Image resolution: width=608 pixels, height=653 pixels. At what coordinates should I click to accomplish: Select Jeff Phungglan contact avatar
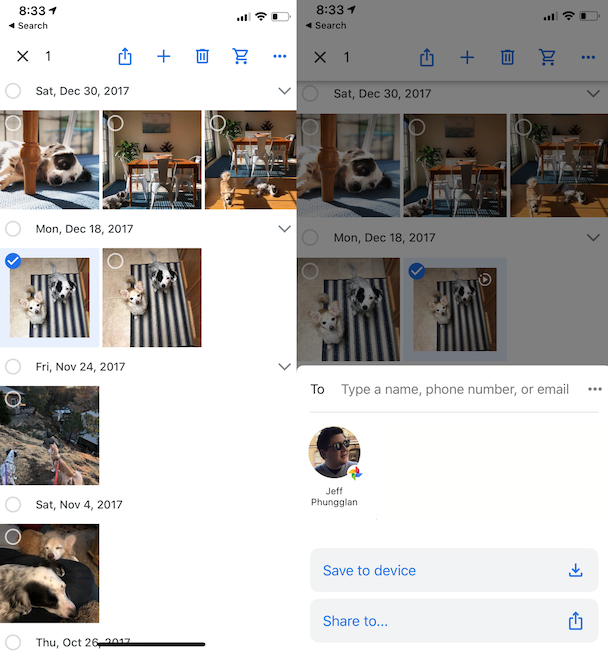tap(334, 453)
